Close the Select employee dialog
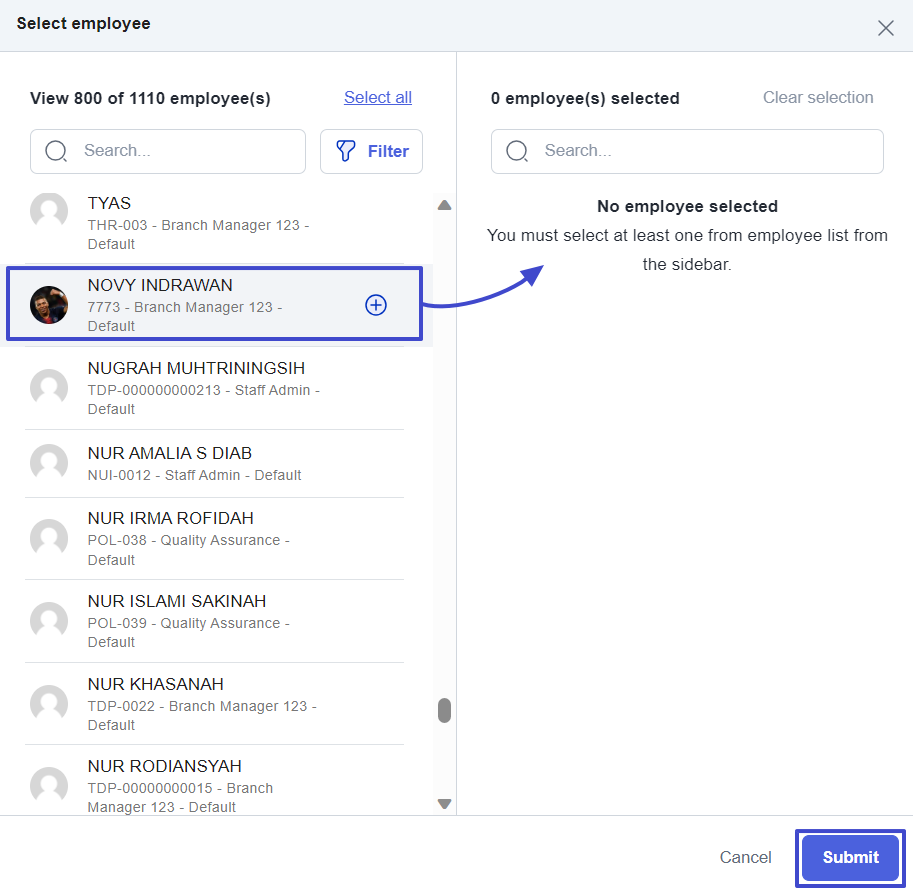Screen dimensions: 913x892 pyautogui.click(x=885, y=28)
